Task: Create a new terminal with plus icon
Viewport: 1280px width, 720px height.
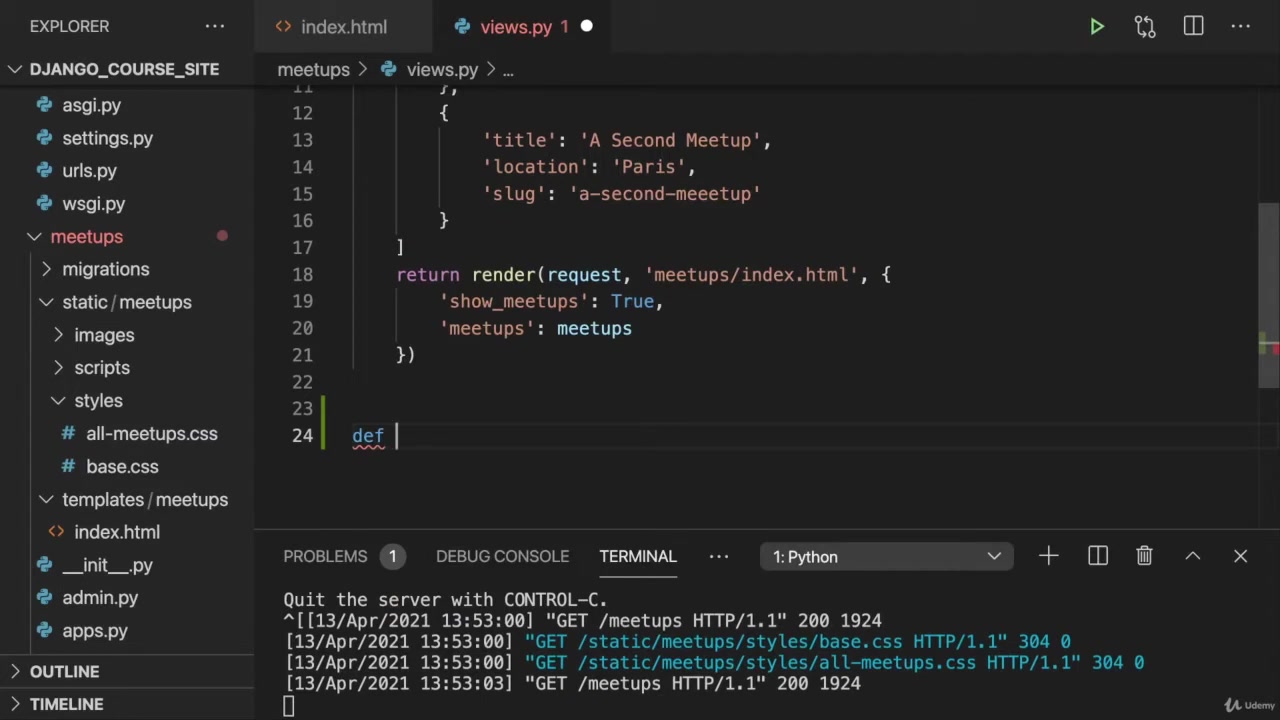Action: [1048, 556]
